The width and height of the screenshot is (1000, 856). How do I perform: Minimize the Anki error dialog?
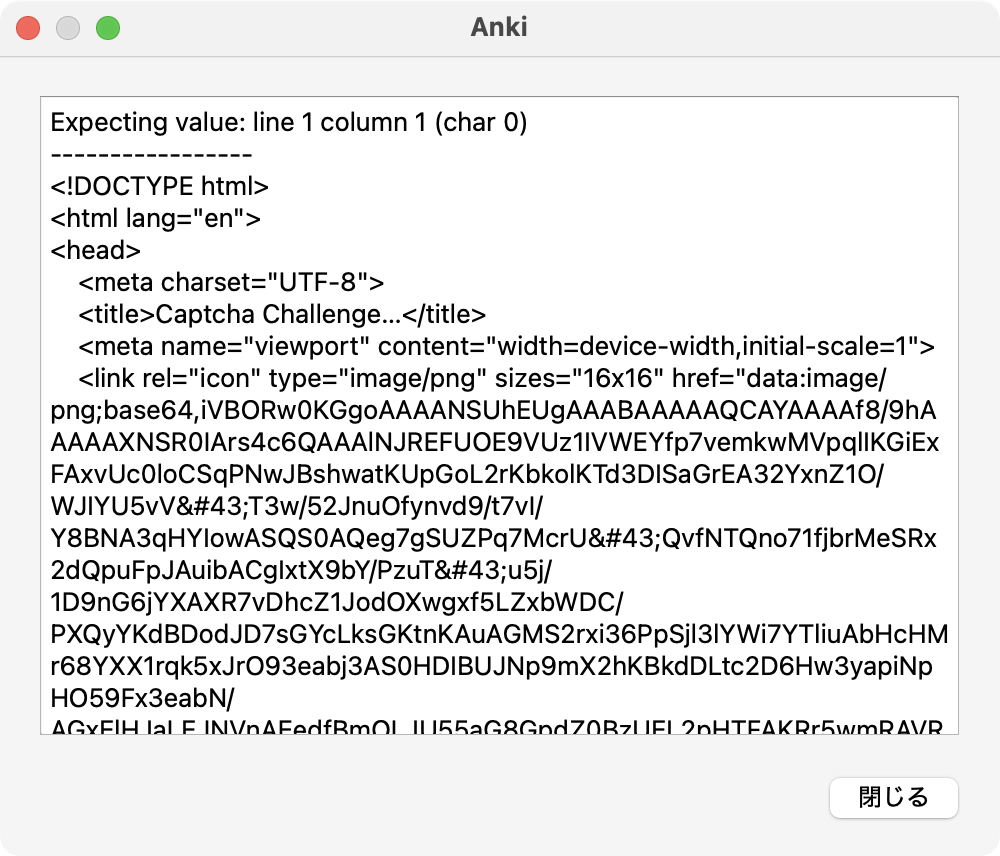click(x=68, y=28)
